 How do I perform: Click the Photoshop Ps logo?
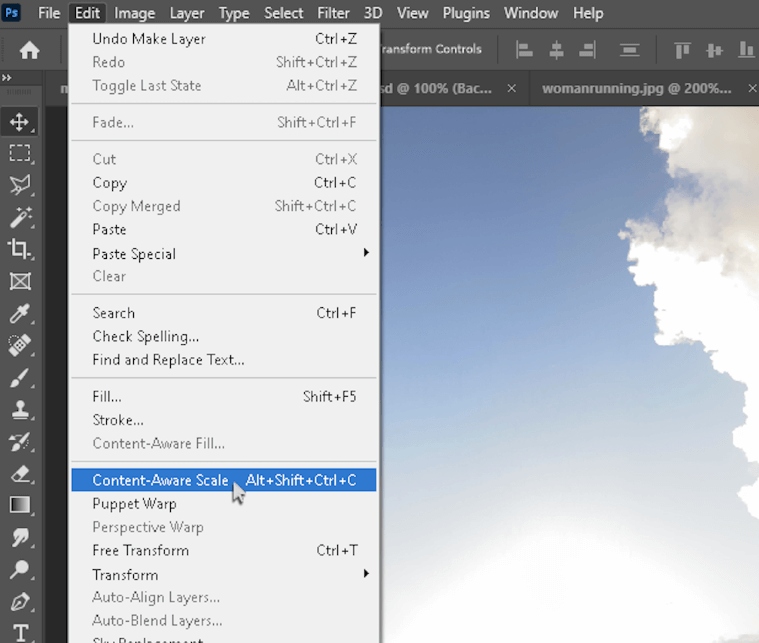click(12, 12)
